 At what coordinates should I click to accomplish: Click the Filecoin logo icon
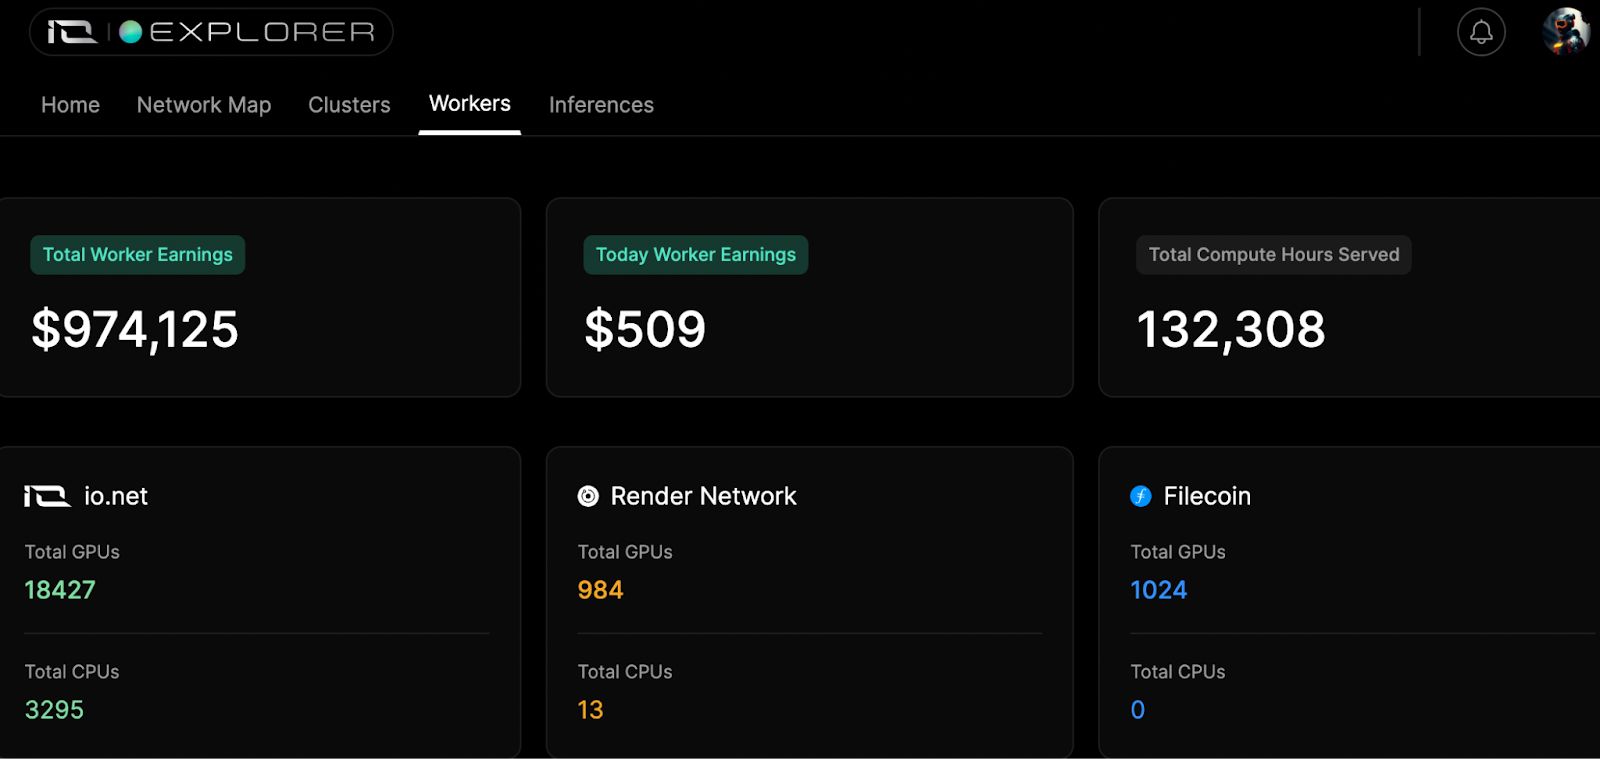(x=1141, y=496)
